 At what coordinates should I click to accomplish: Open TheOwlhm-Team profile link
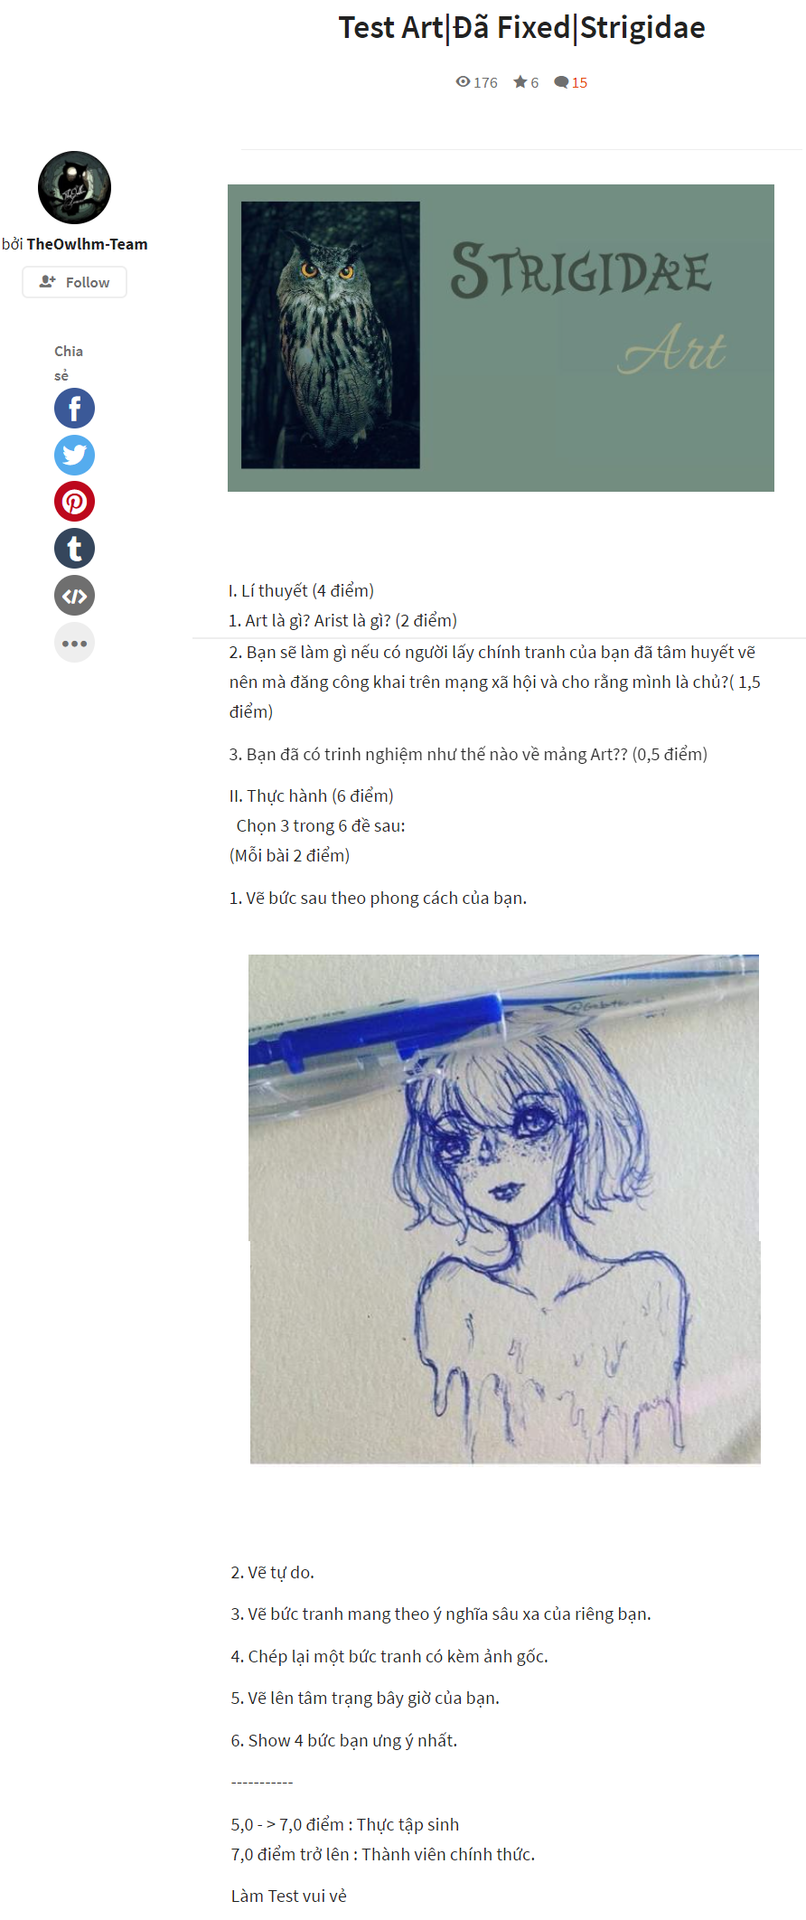click(x=87, y=244)
